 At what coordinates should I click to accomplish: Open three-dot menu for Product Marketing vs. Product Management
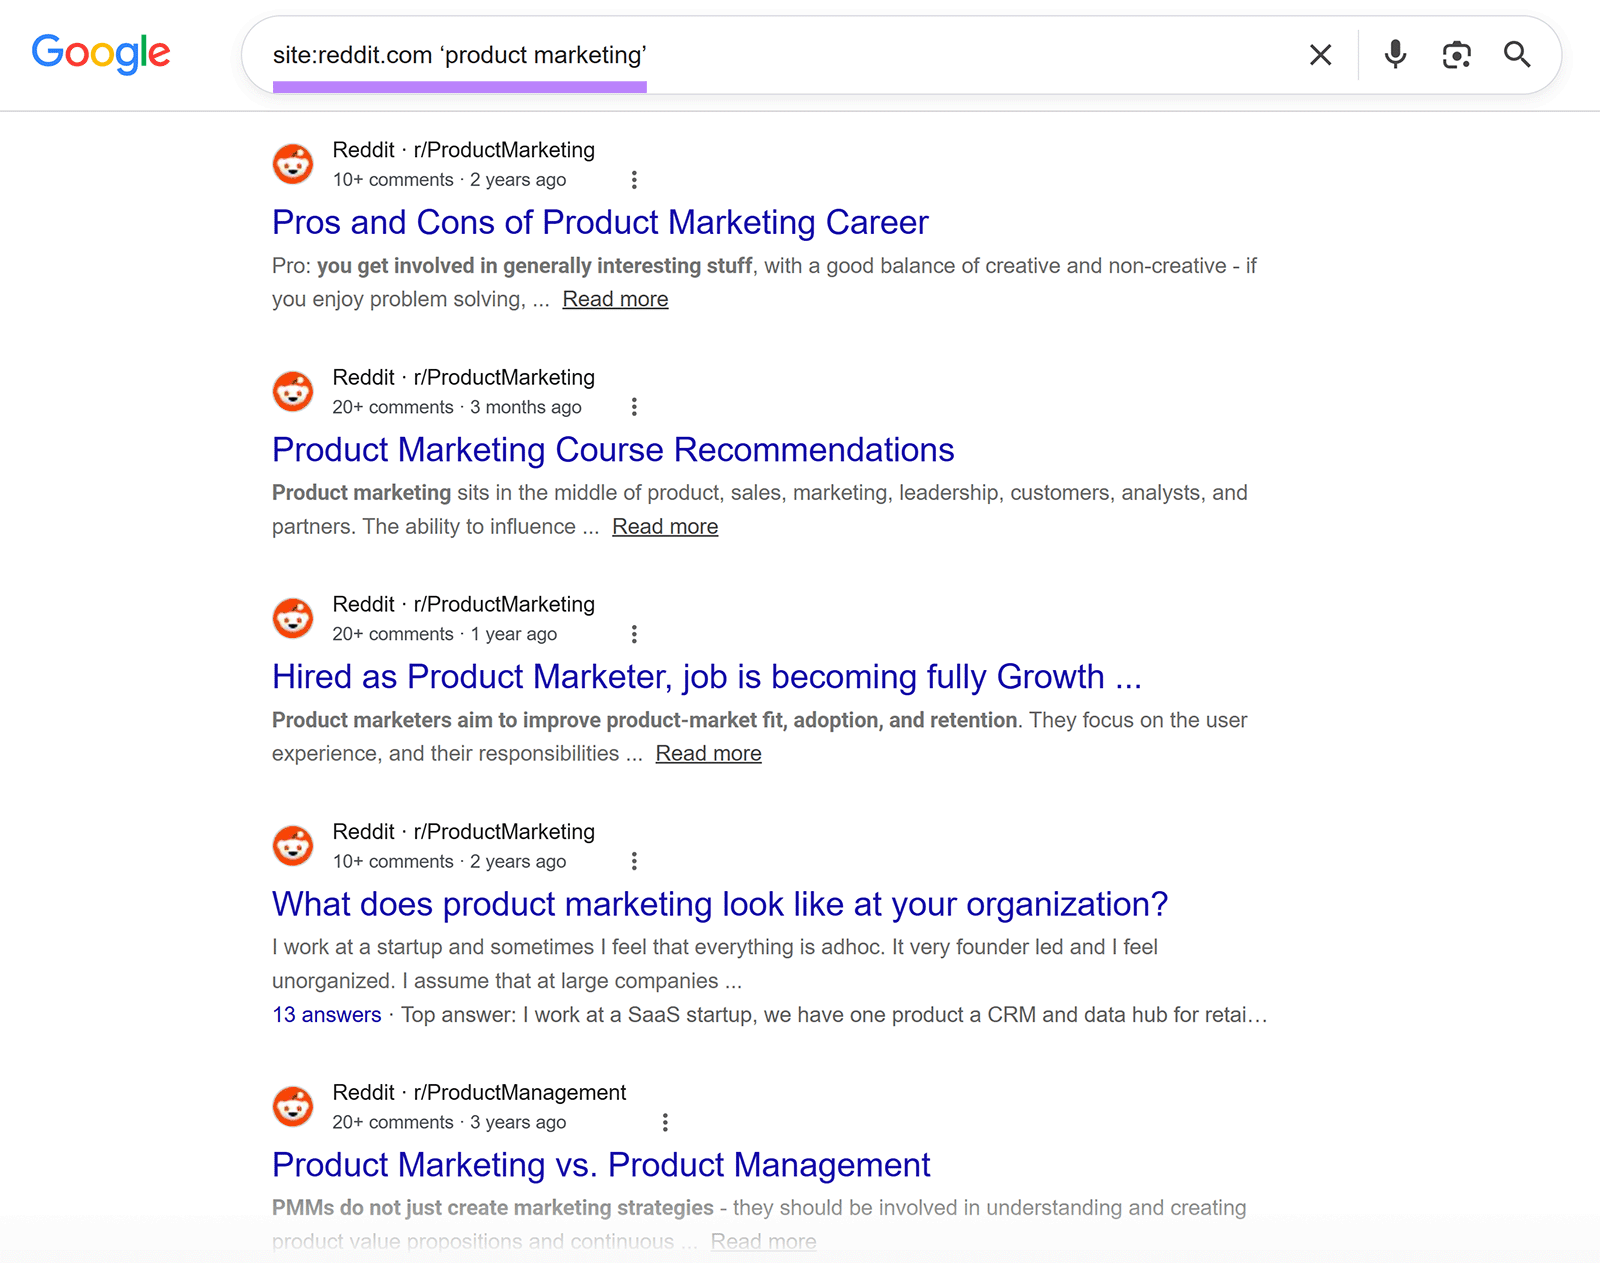tap(665, 1122)
